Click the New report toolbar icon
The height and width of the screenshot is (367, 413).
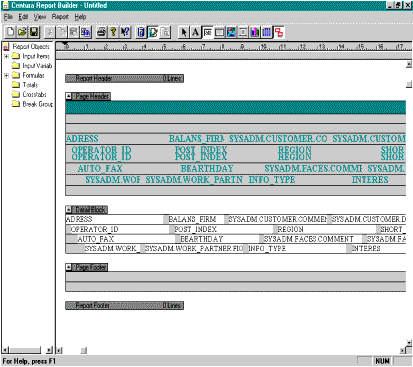pos(10,32)
